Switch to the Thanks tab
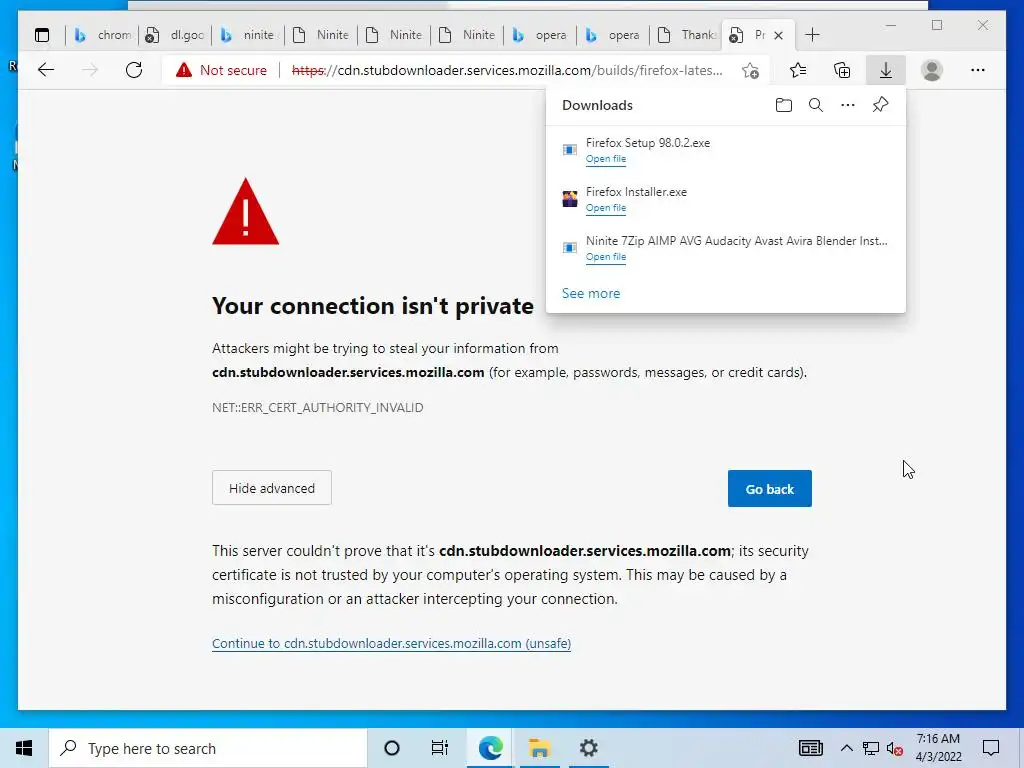 (x=686, y=35)
